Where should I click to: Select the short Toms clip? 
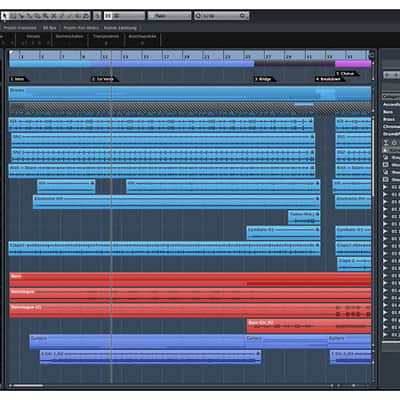(x=304, y=218)
